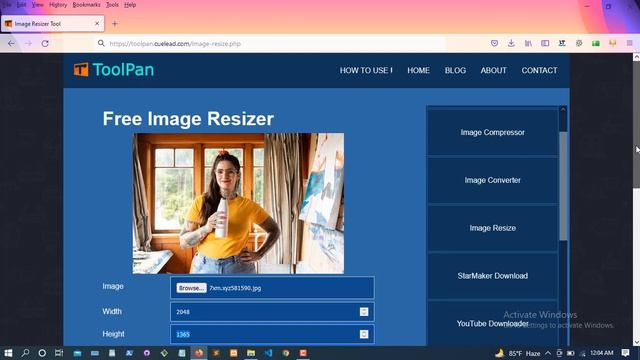Open Sublime Text from taskbar
The image size is (640, 360).
pyautogui.click(x=216, y=353)
